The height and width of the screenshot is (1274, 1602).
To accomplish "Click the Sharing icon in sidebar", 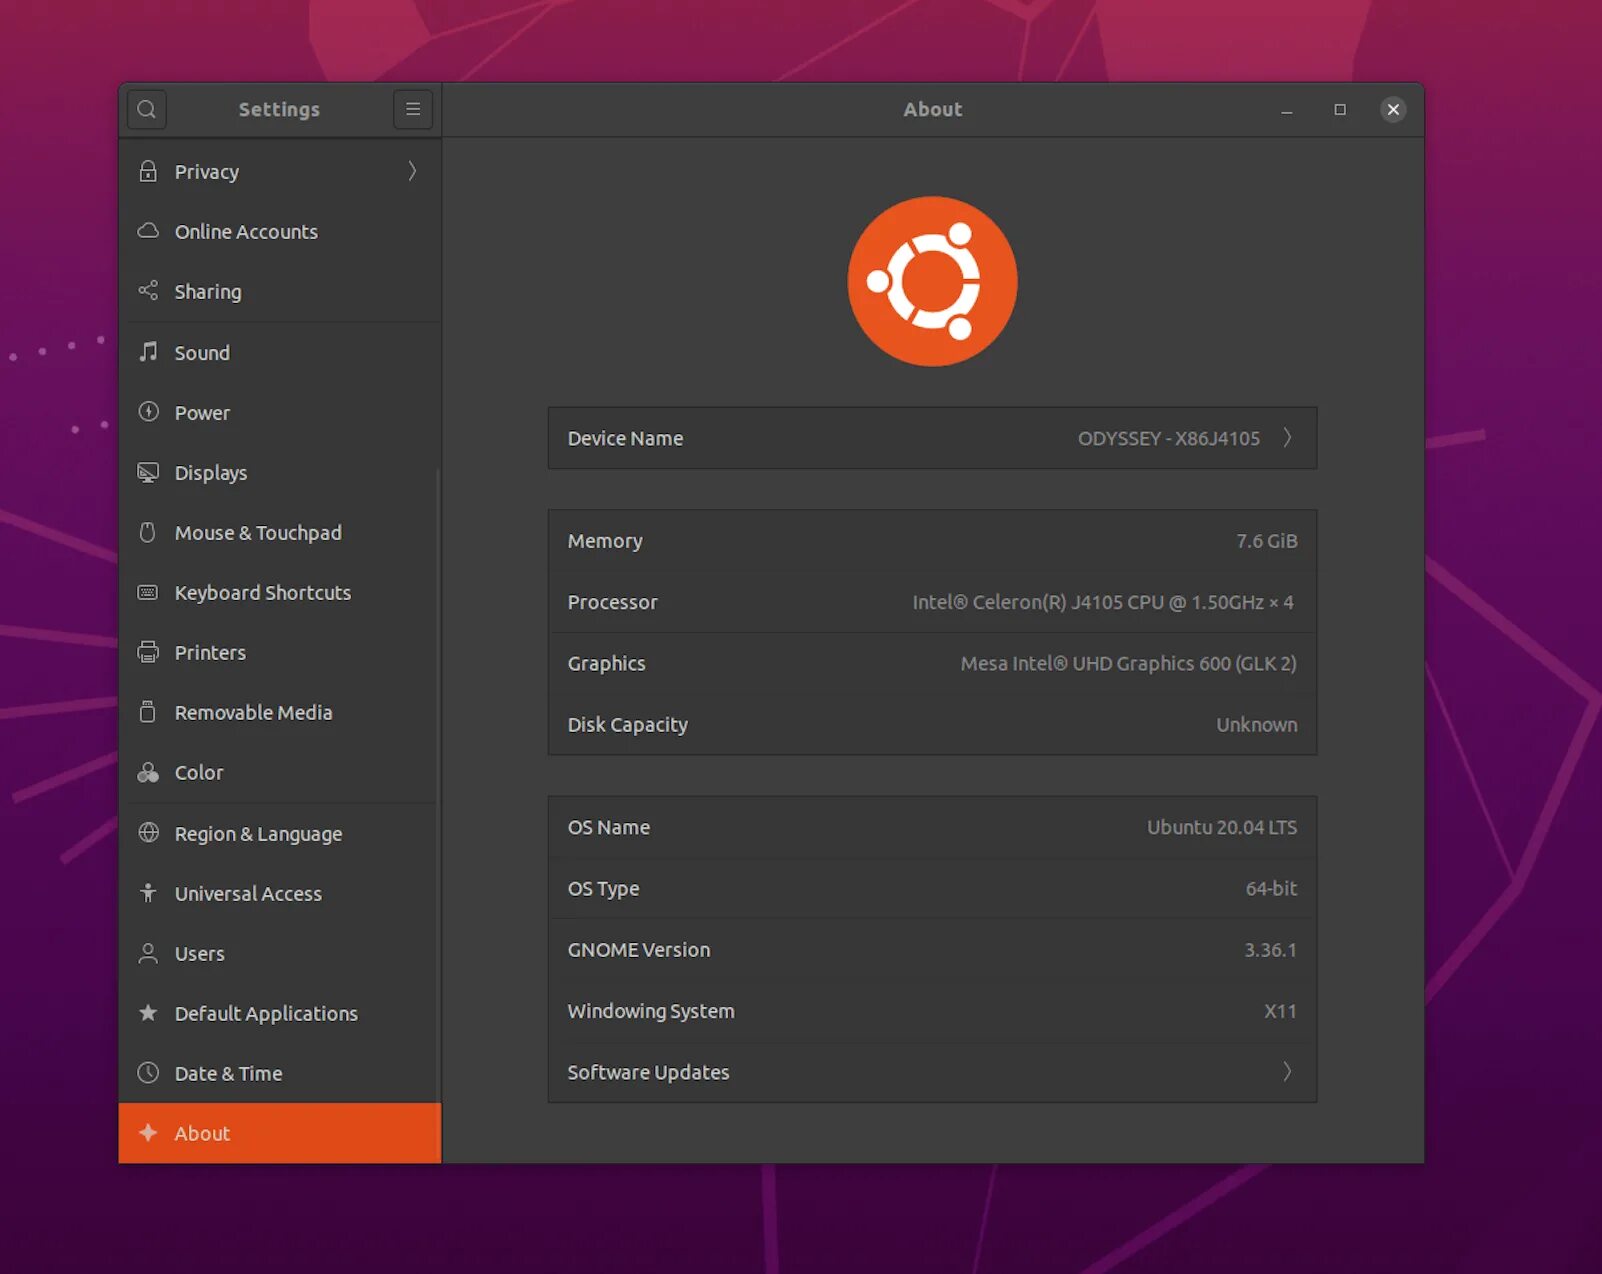I will click(x=148, y=291).
